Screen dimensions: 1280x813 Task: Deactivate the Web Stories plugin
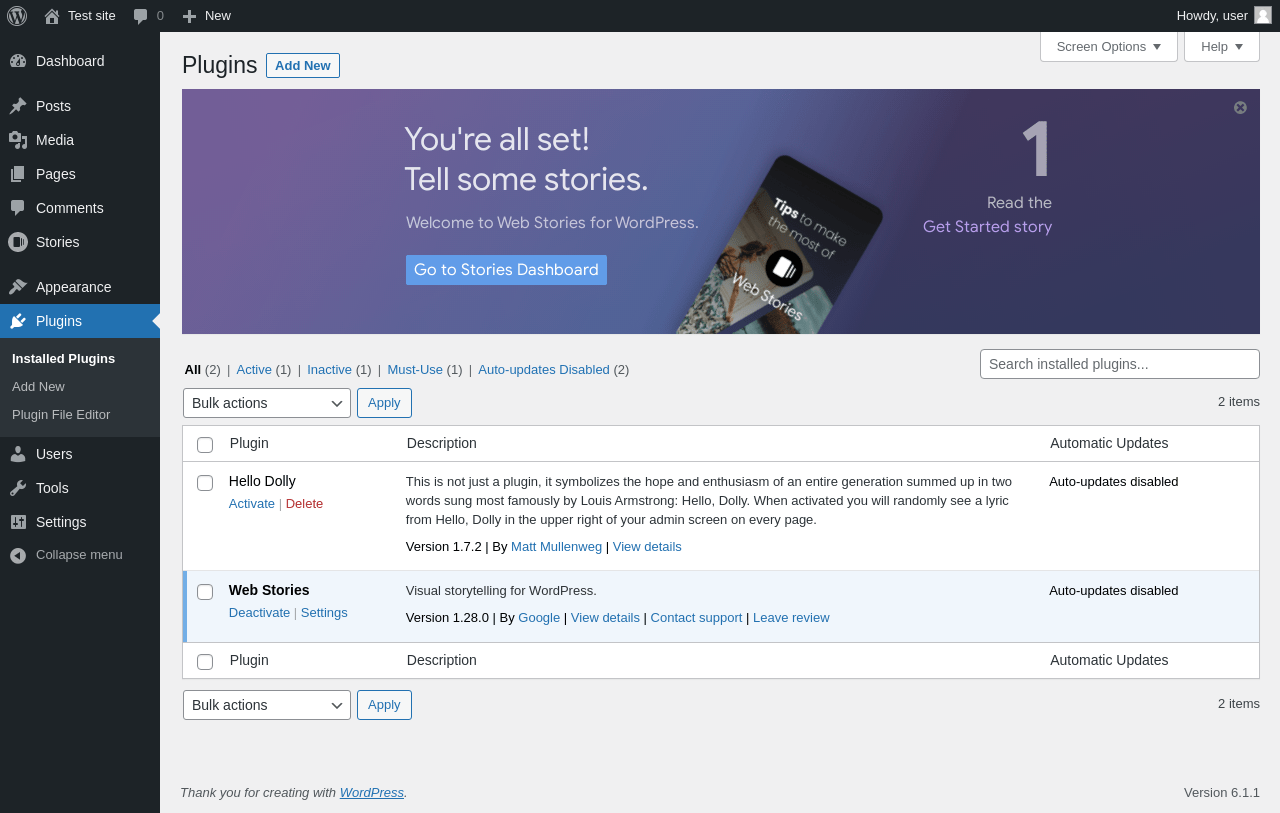pyautogui.click(x=259, y=613)
